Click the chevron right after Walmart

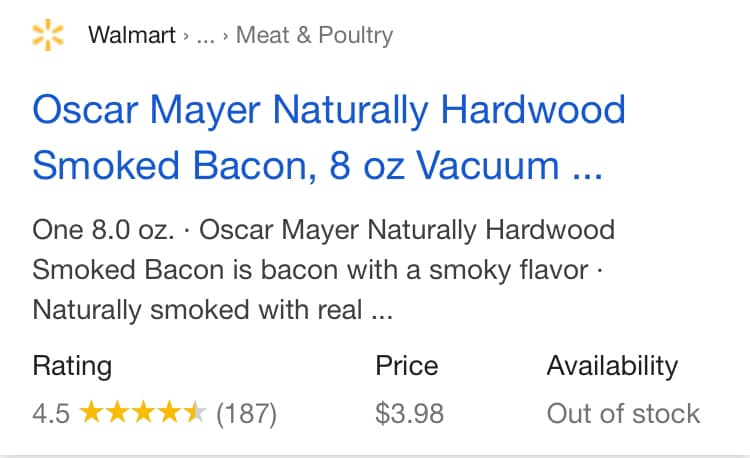point(186,37)
